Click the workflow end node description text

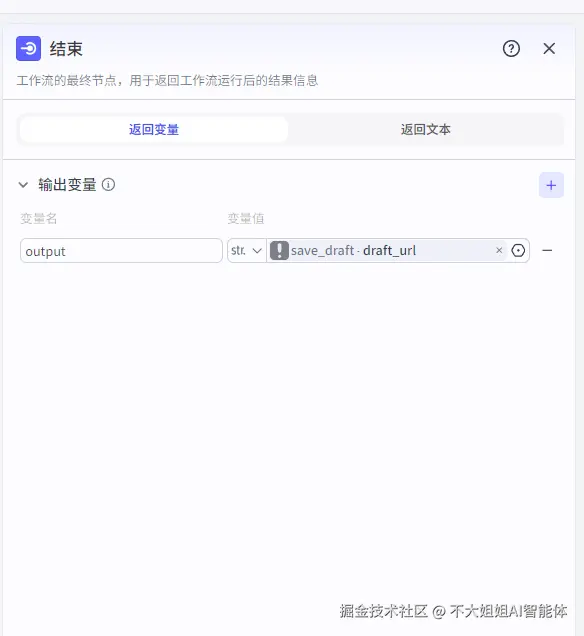(x=167, y=80)
